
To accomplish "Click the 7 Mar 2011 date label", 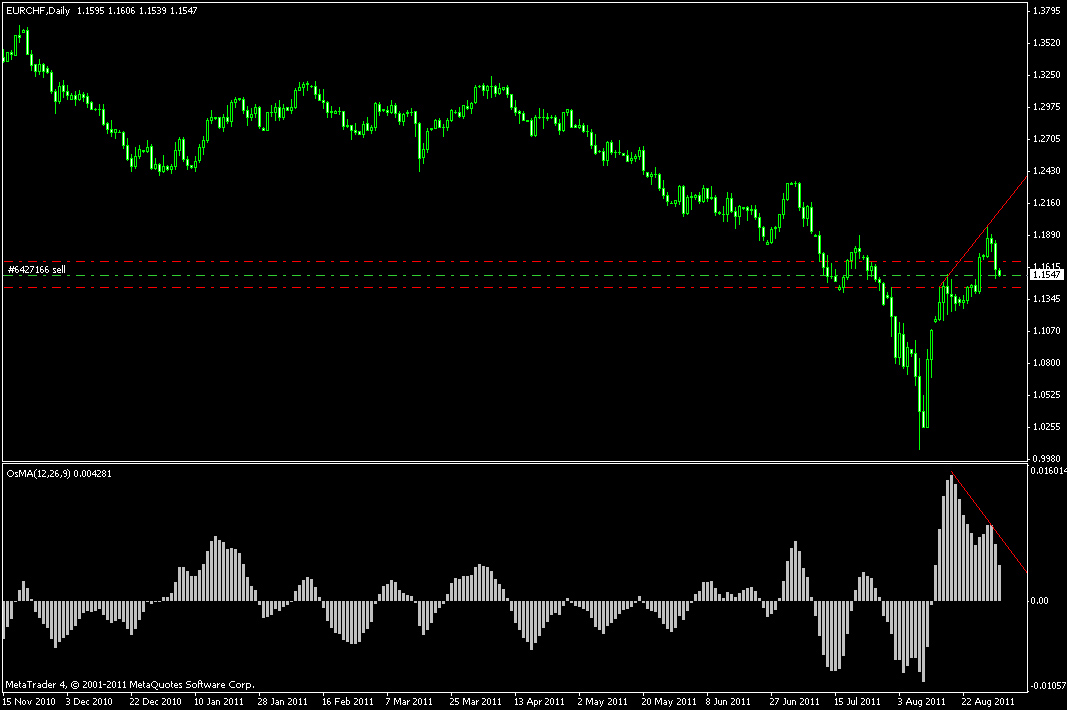I will point(409,701).
